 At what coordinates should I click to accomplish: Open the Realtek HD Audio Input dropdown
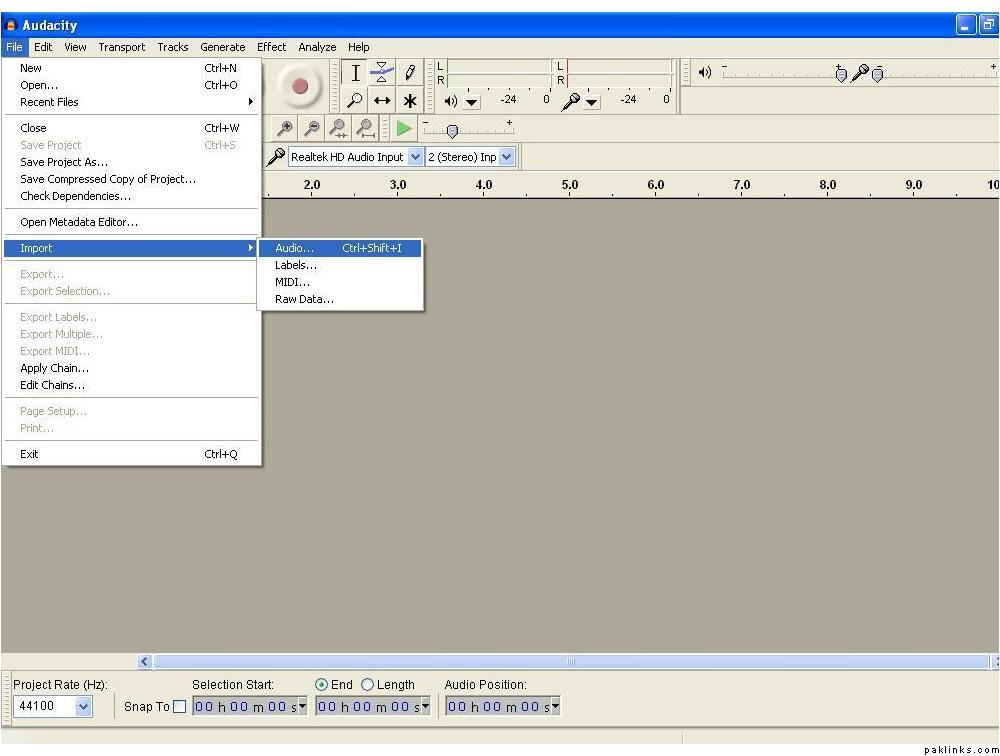point(416,157)
